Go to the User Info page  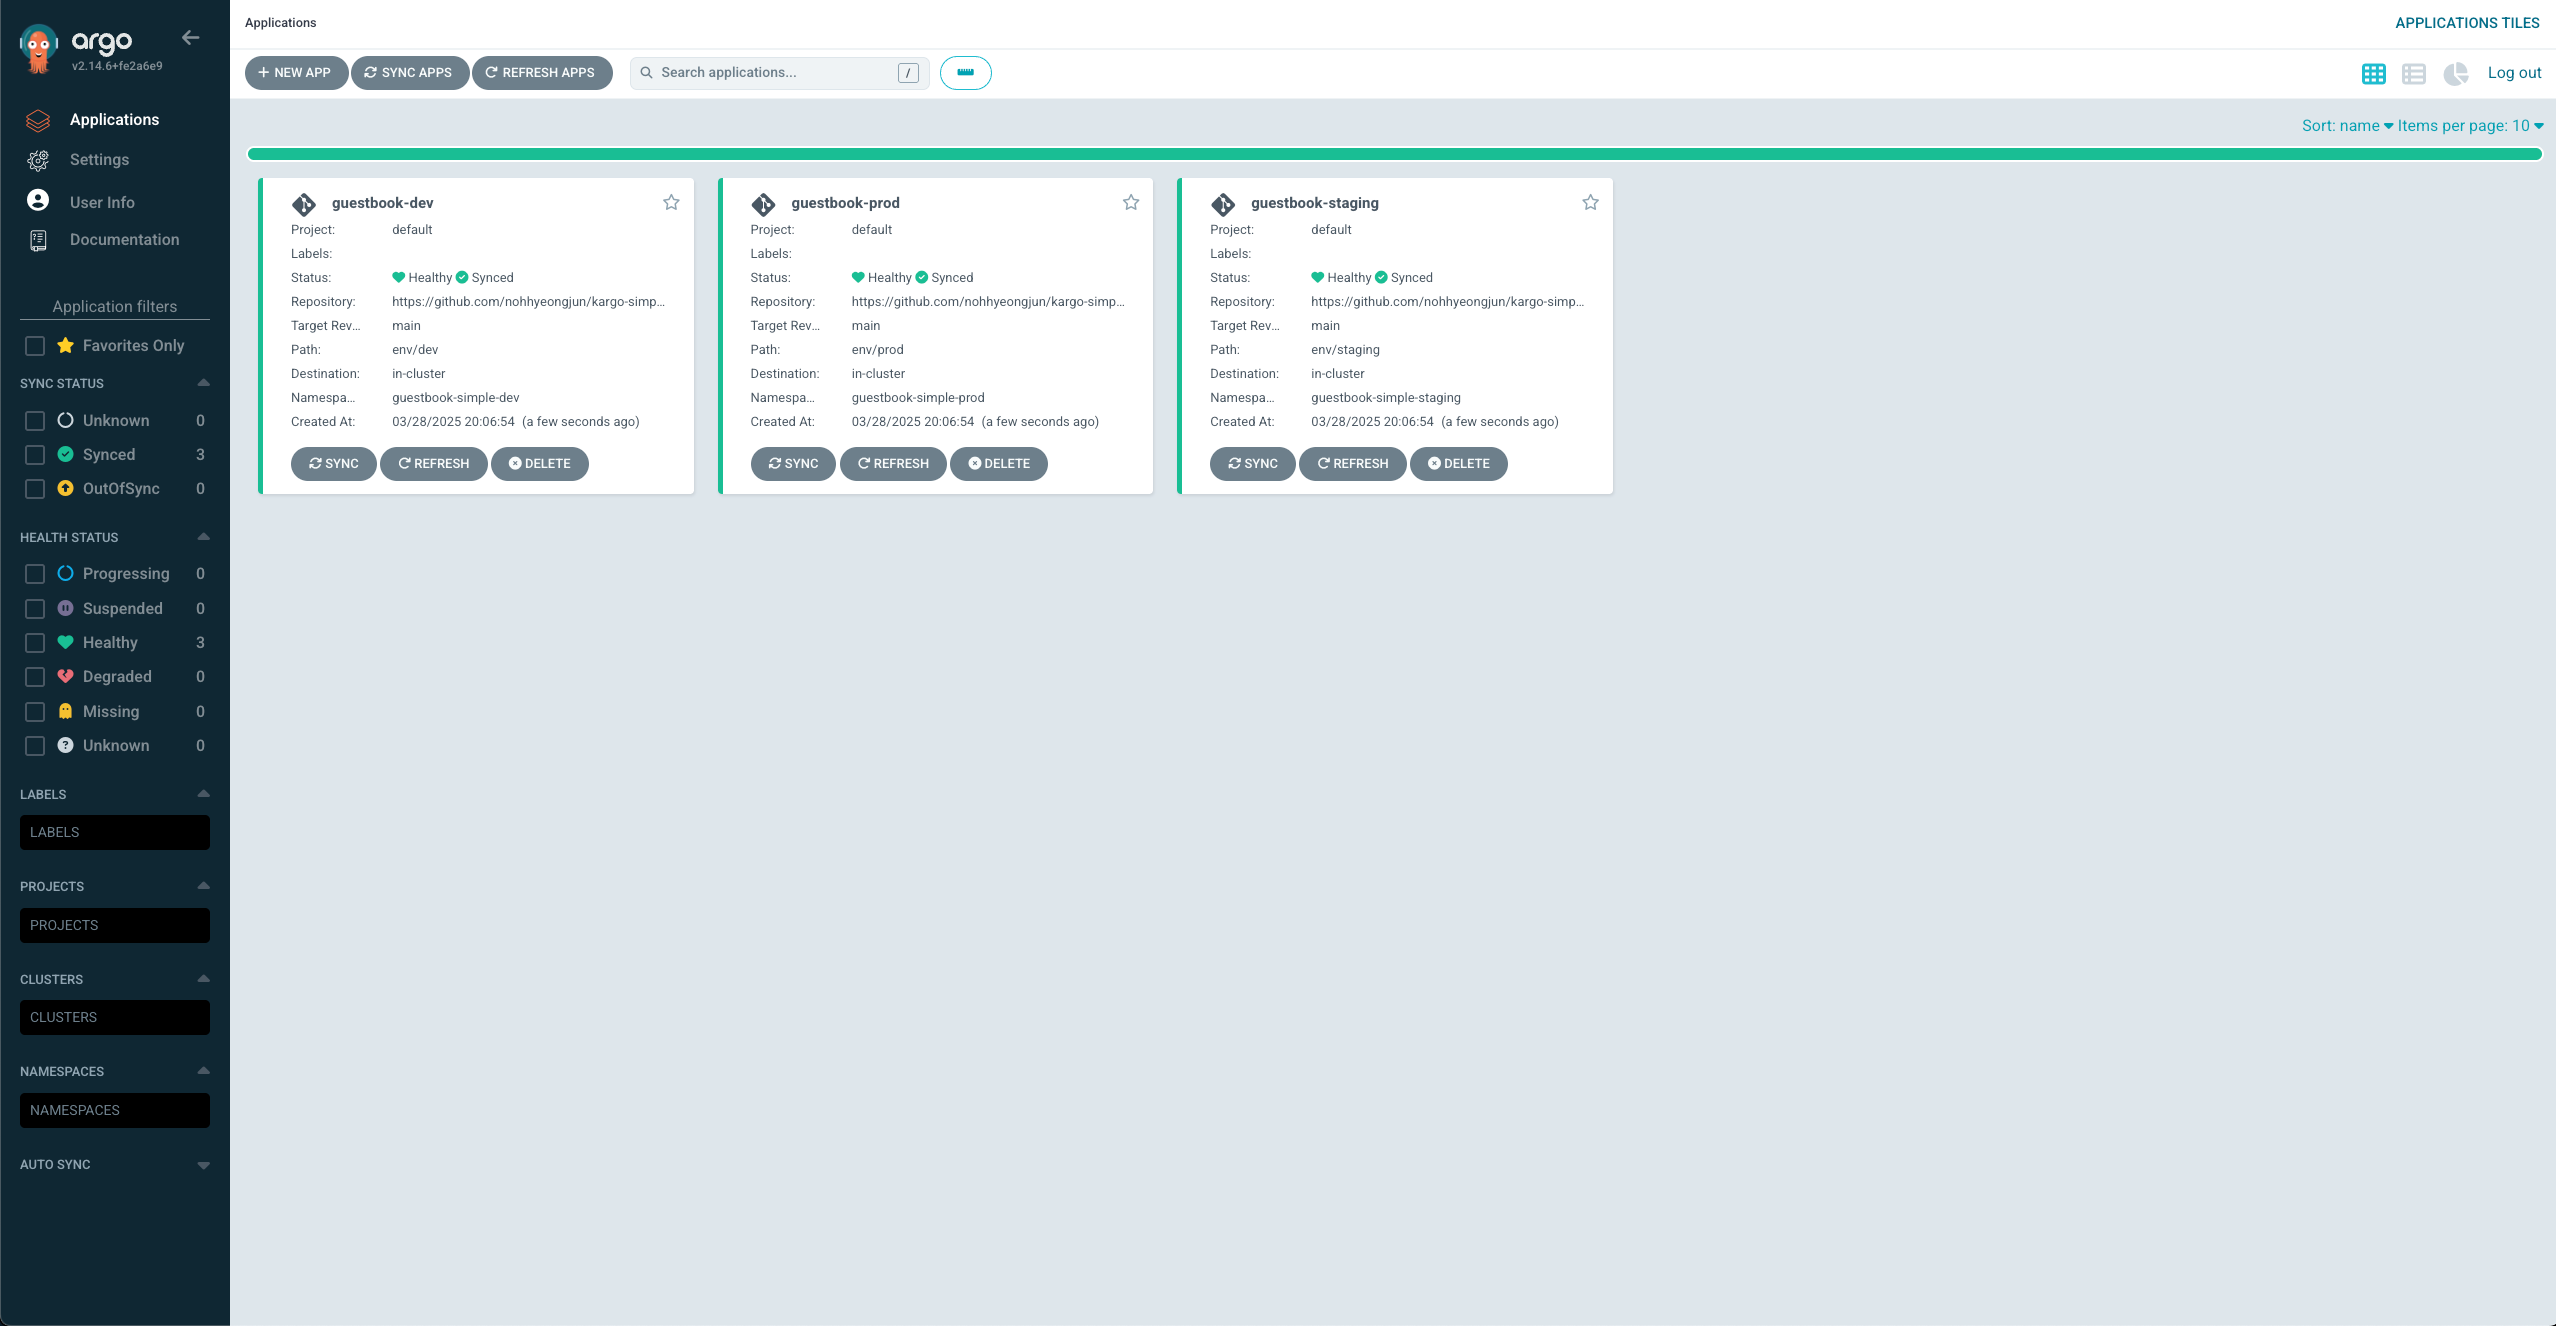coord(101,202)
